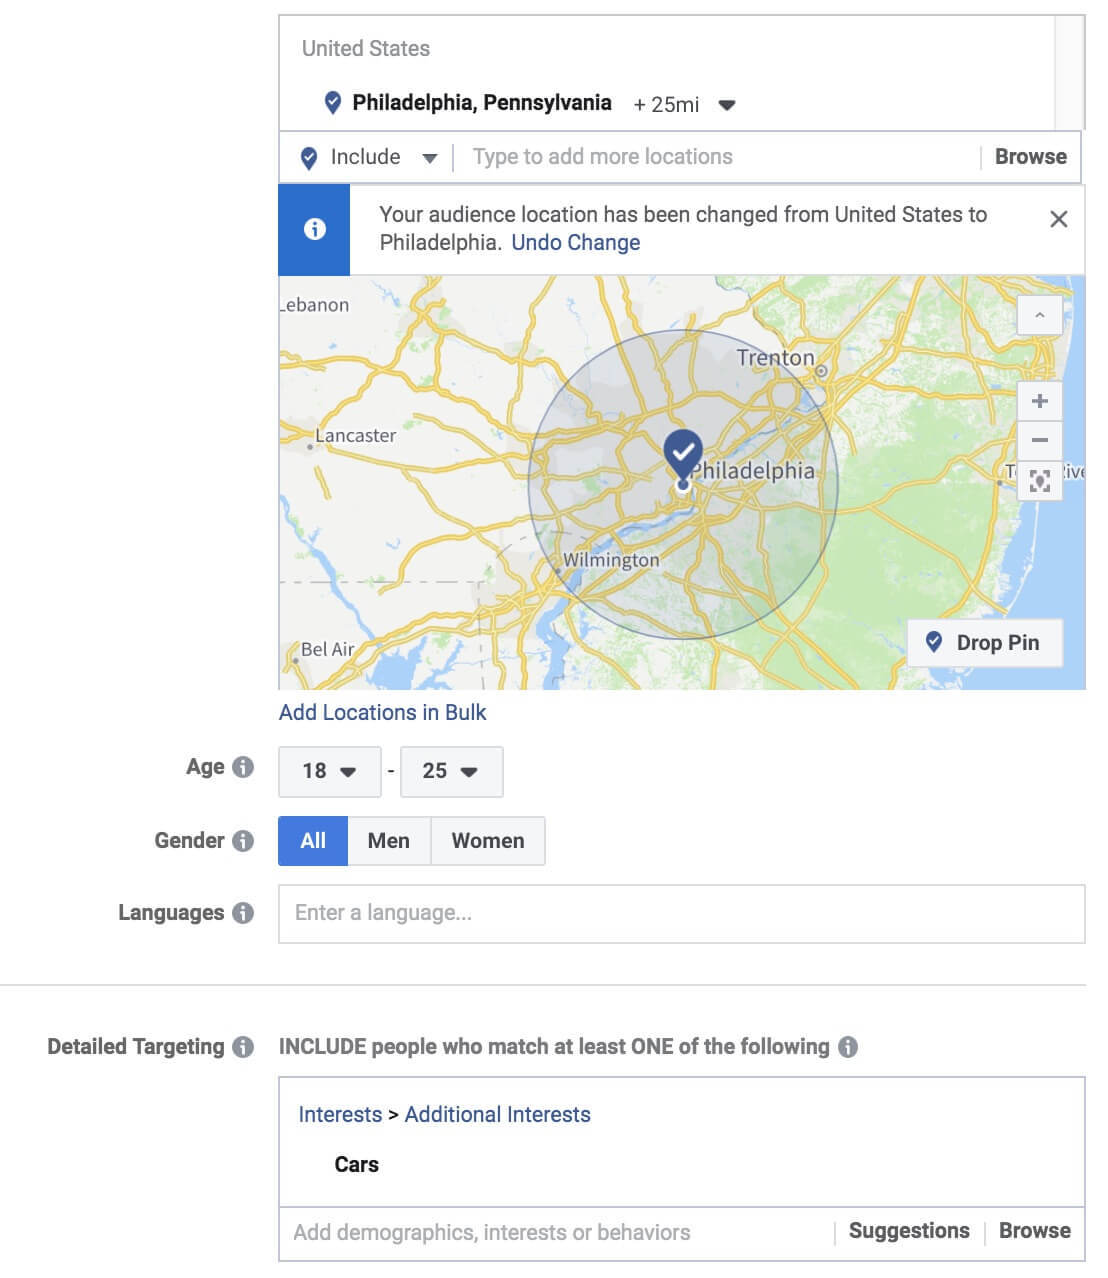Open the maximum age 25 dropdown
This screenshot has width=1108, height=1278.
coord(450,771)
